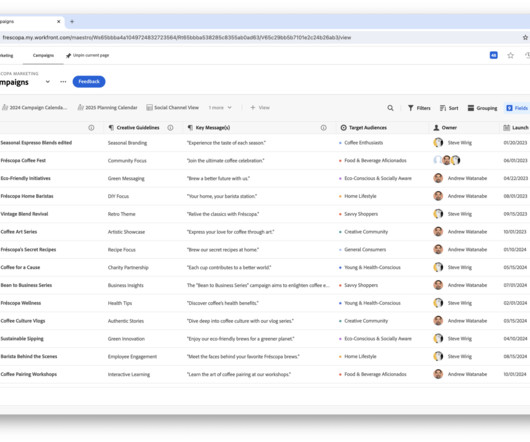Viewport: 530px width, 442px height.
Task: Switch to the 2025 Planning Calendar view
Action: pyautogui.click(x=107, y=108)
